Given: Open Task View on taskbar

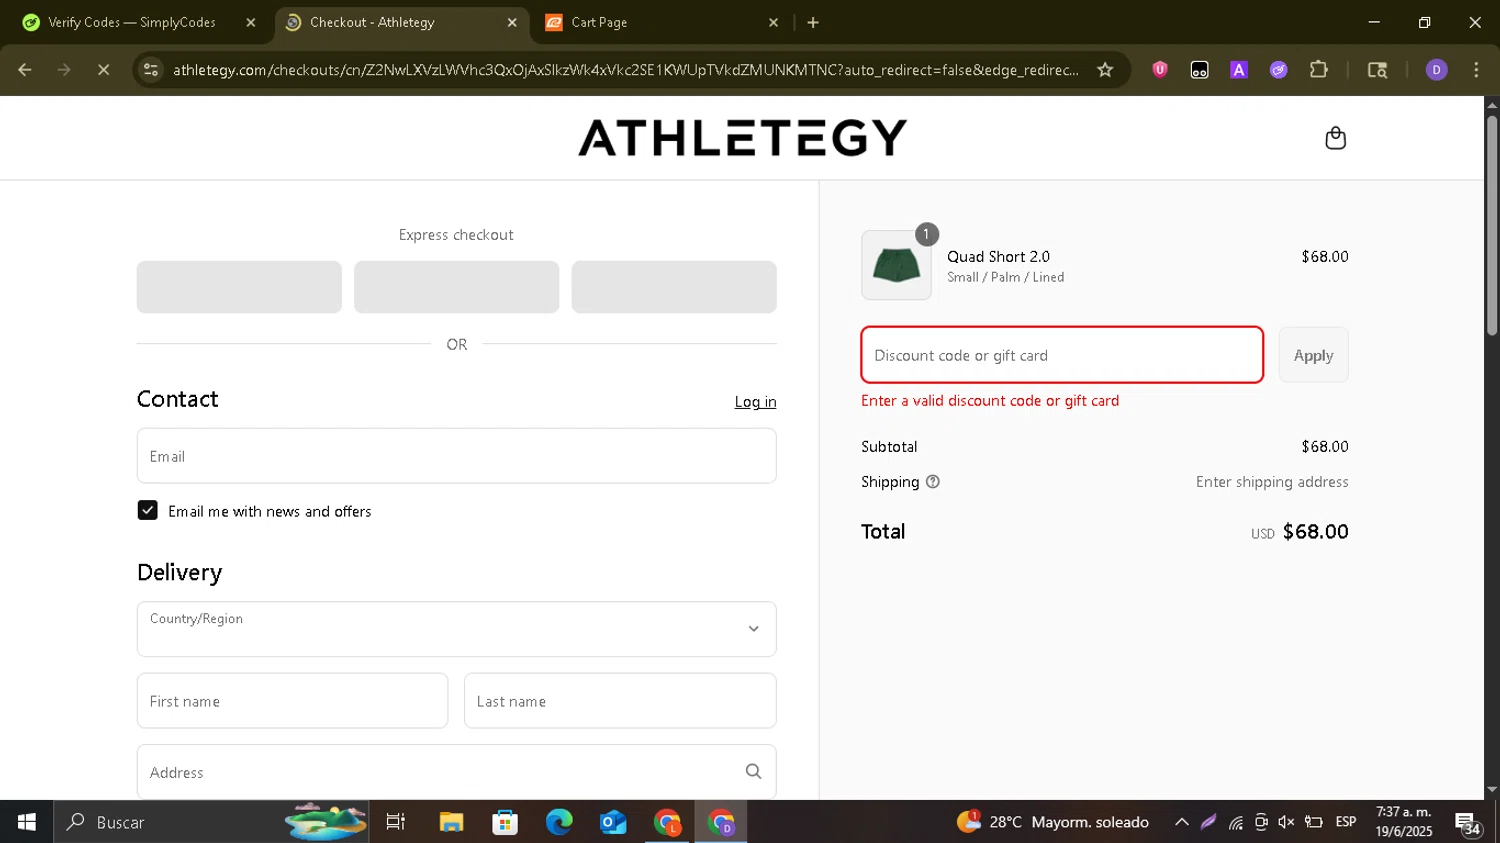Looking at the screenshot, I should [396, 822].
